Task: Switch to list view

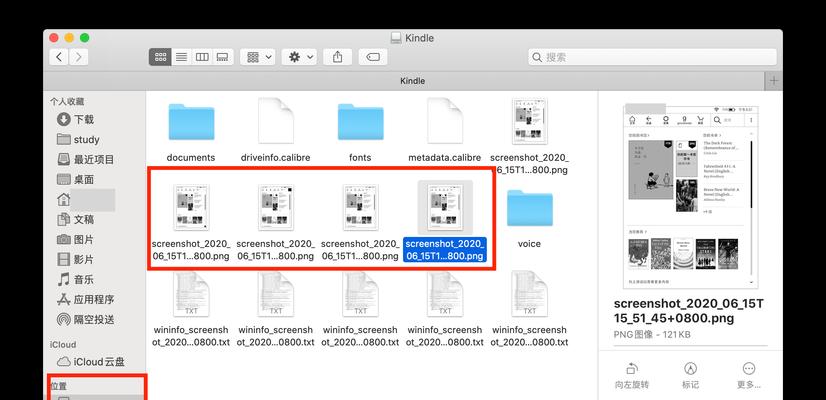Action: tap(181, 57)
